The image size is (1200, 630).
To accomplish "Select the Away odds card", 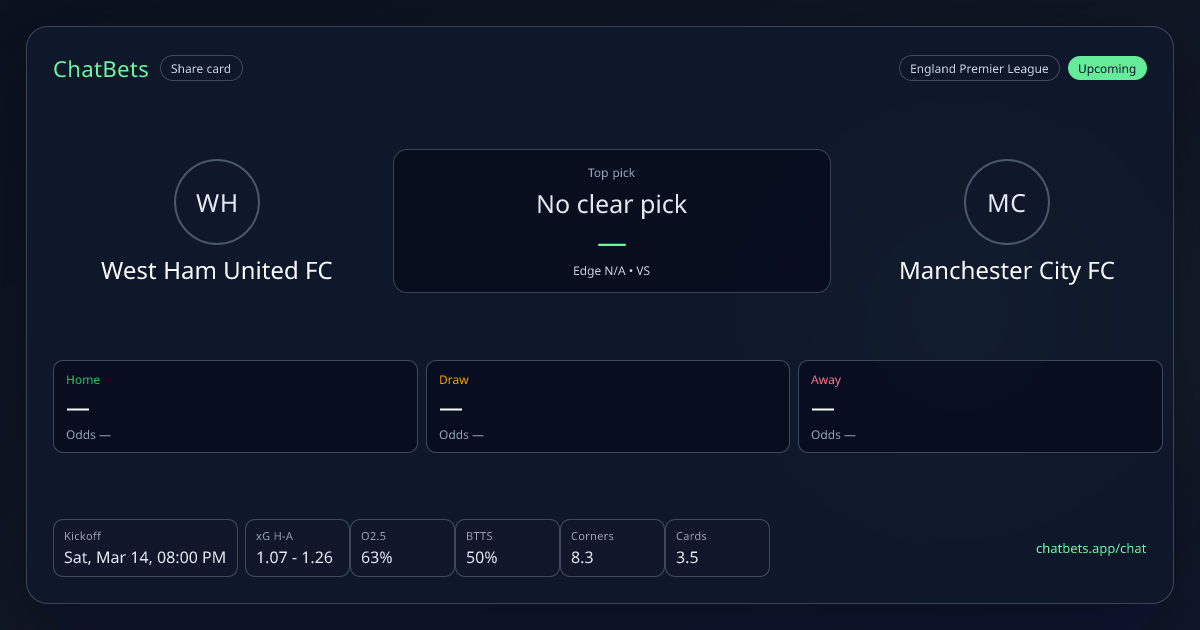I will pos(980,406).
